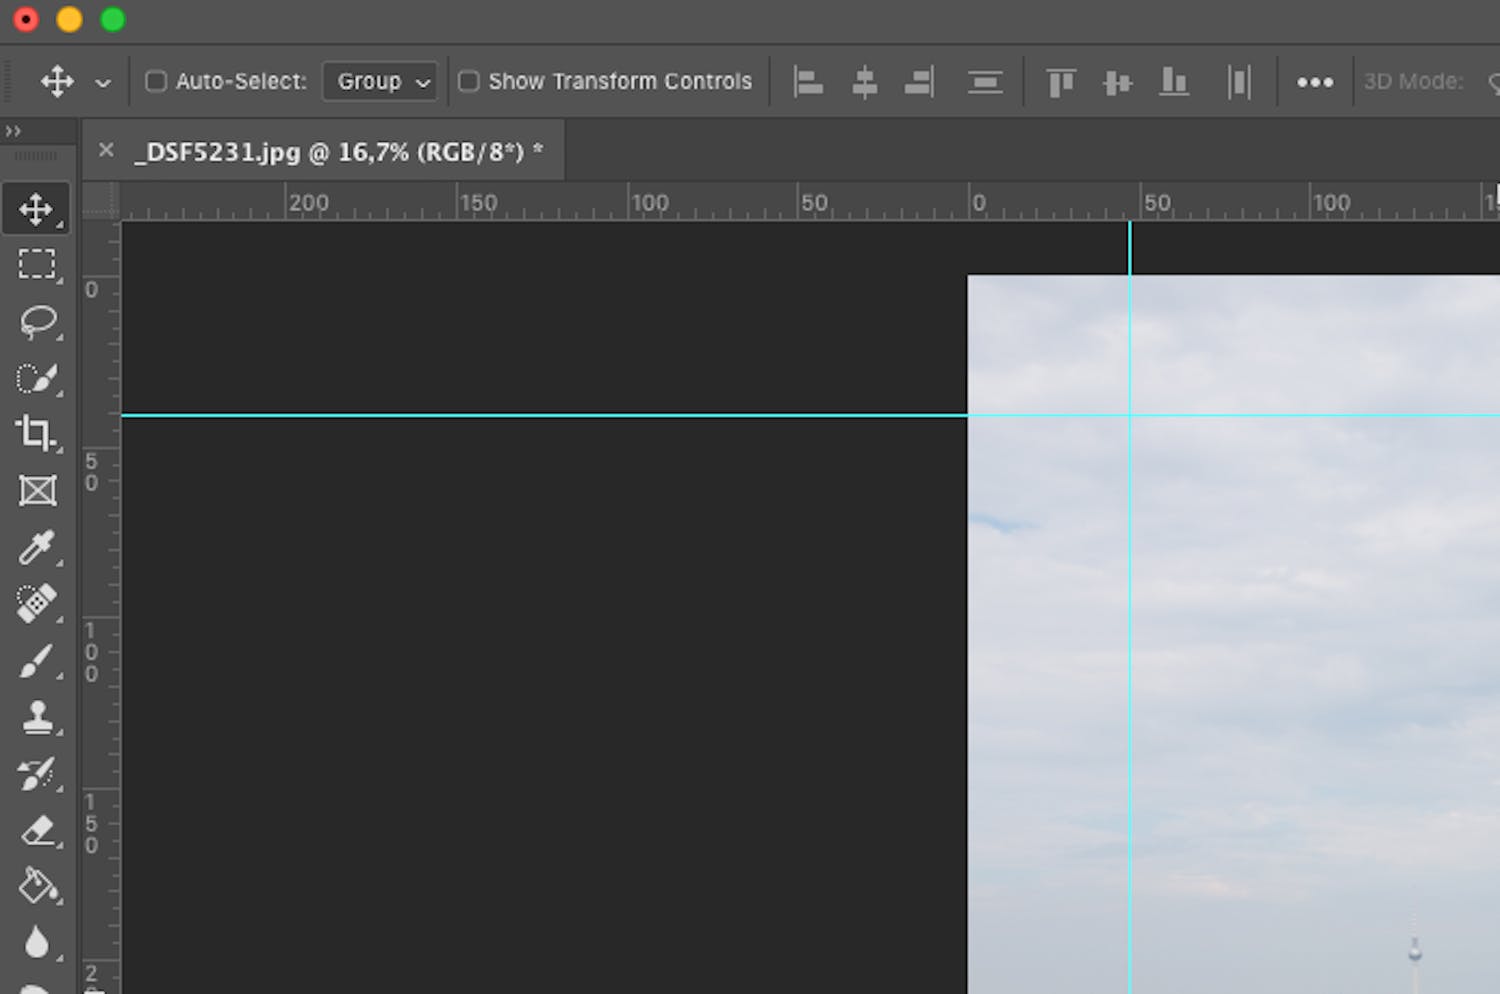Open the three-dots align and distribute options
The image size is (1500, 994).
(x=1314, y=82)
